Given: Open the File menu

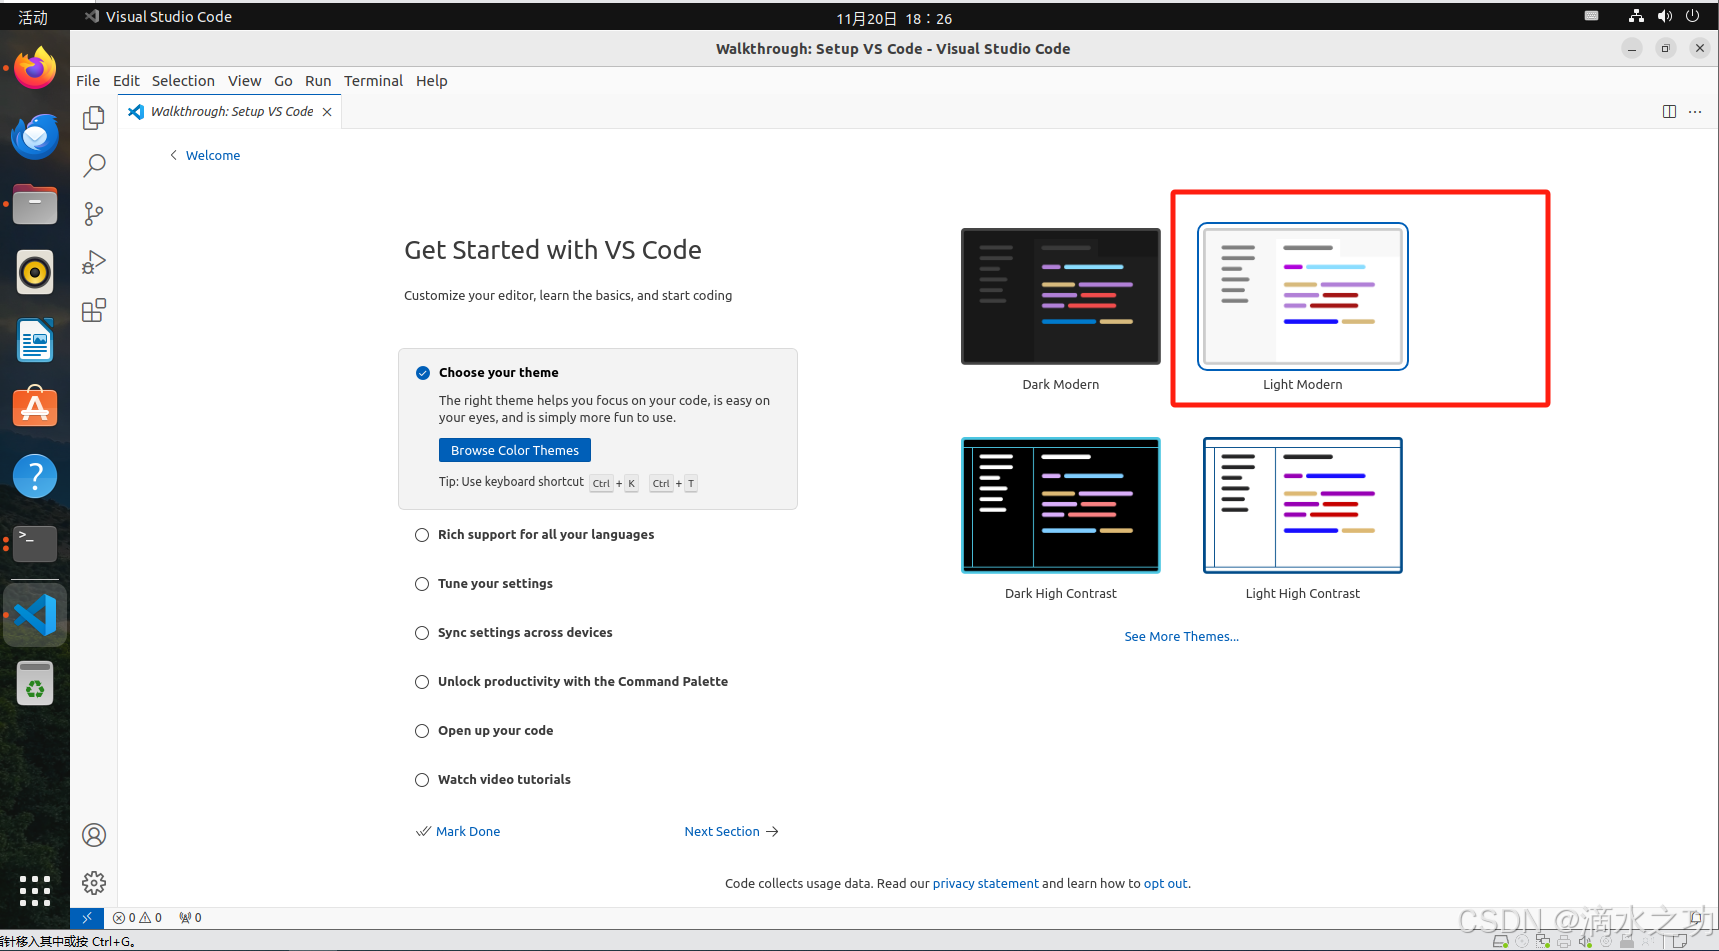Looking at the screenshot, I should point(88,81).
